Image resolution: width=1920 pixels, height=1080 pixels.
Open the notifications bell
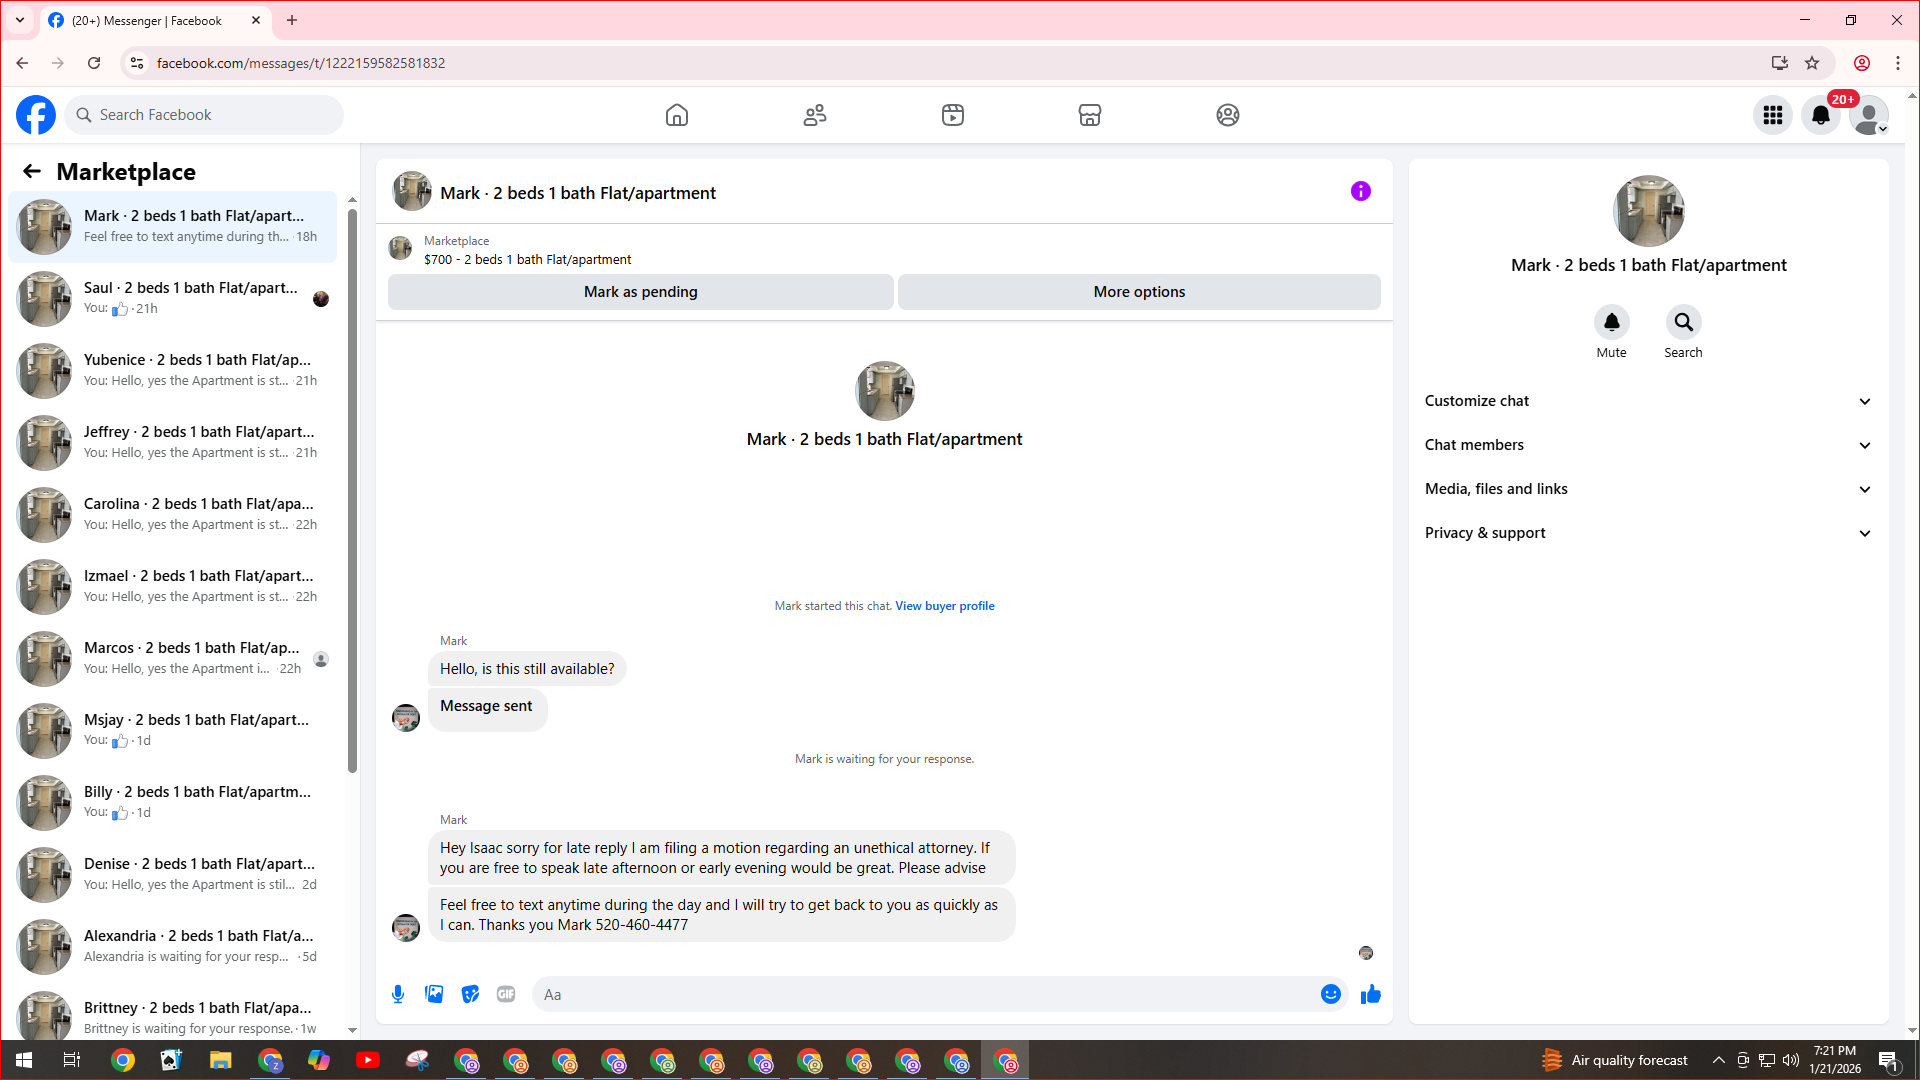(1821, 115)
